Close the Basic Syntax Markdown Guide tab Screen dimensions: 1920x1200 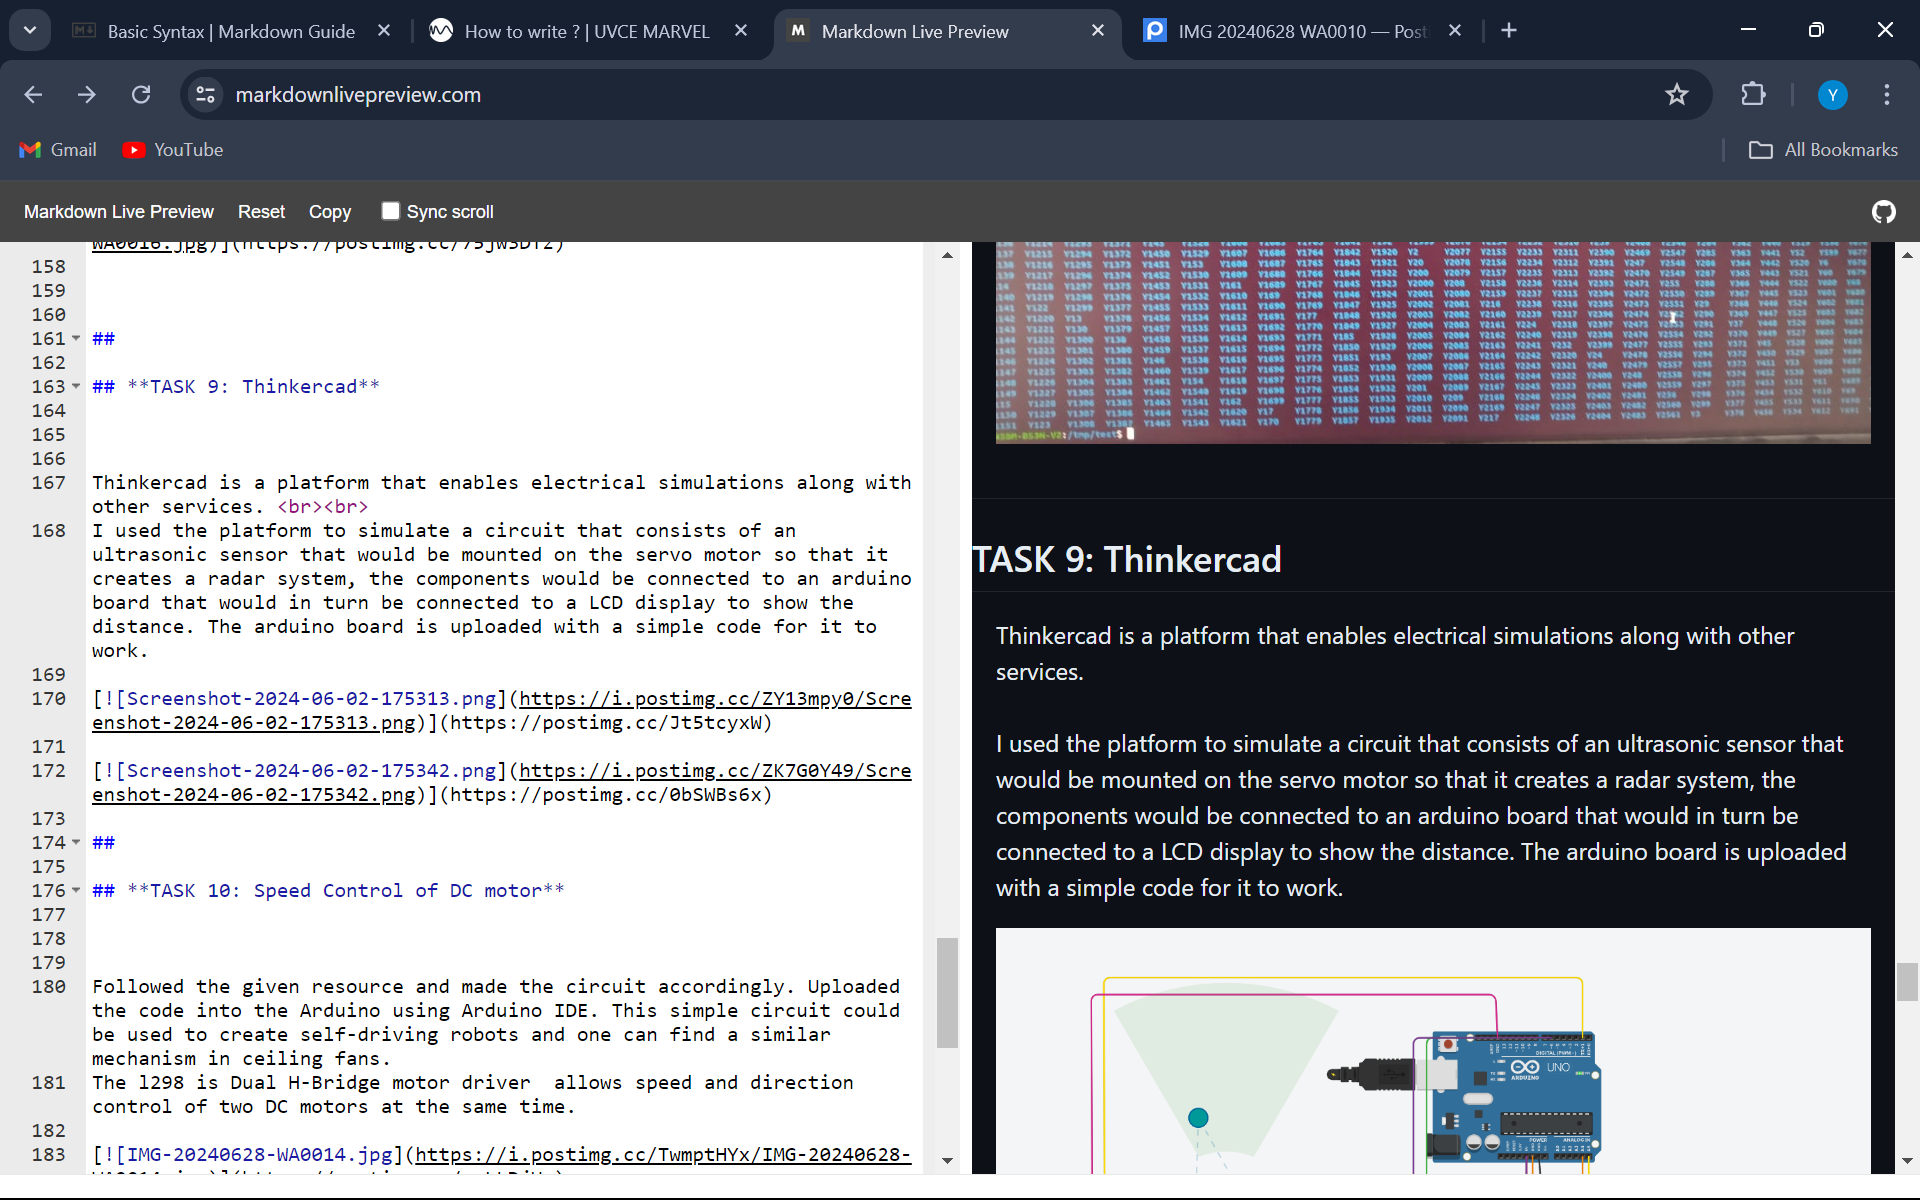(x=384, y=31)
